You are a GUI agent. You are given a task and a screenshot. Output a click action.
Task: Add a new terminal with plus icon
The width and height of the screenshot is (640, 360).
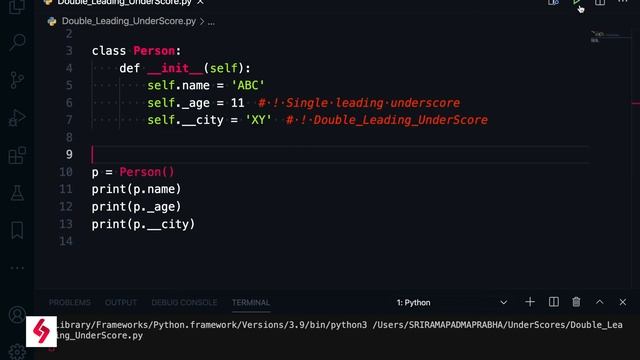pyautogui.click(x=530, y=302)
